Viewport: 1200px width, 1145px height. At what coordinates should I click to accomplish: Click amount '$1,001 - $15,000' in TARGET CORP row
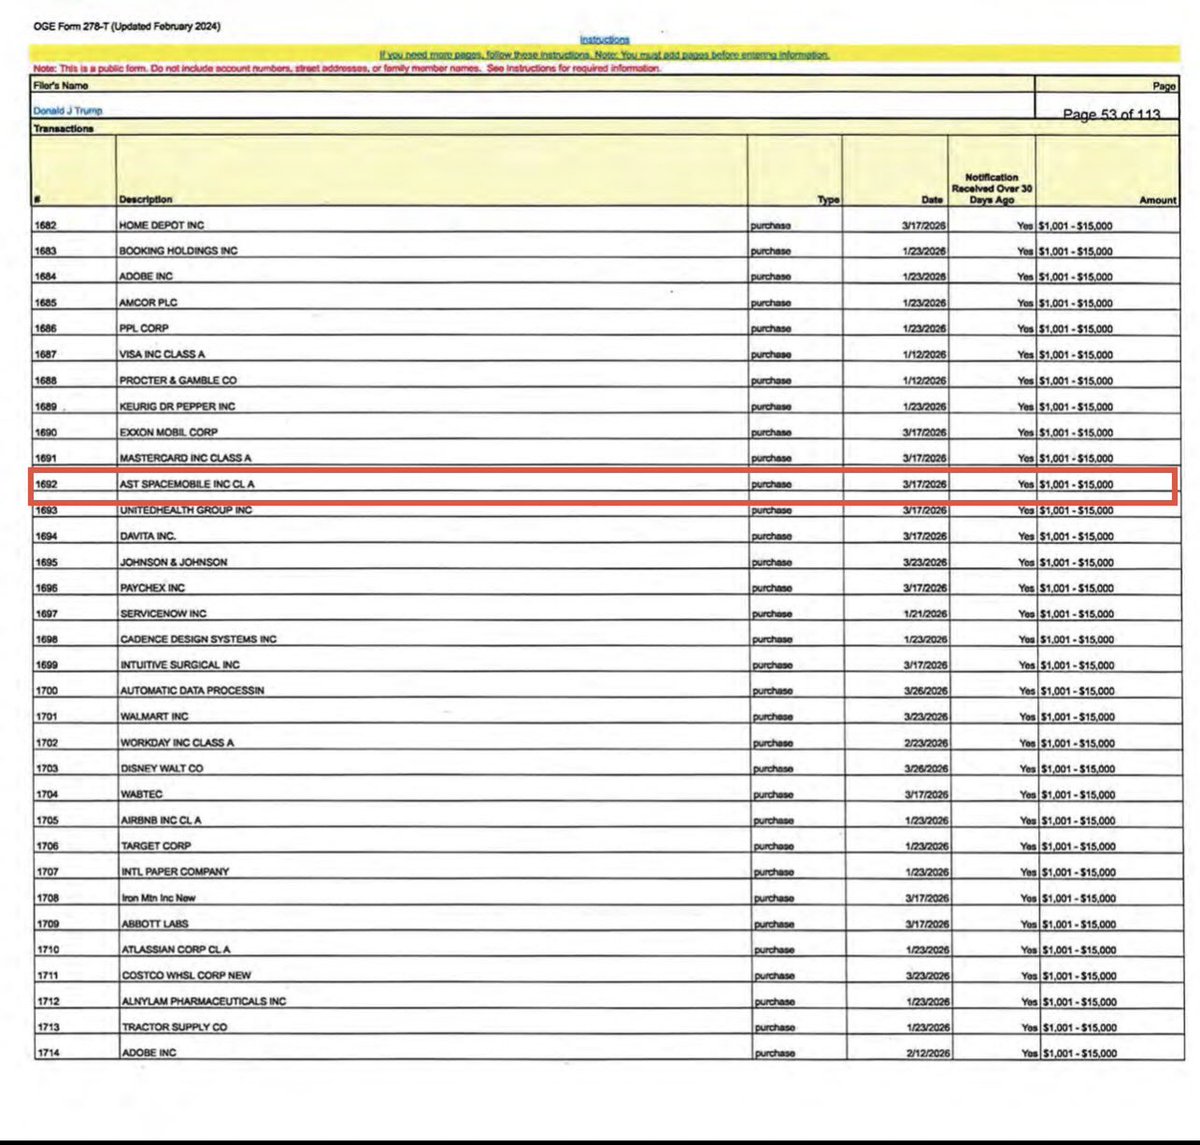1078,847
